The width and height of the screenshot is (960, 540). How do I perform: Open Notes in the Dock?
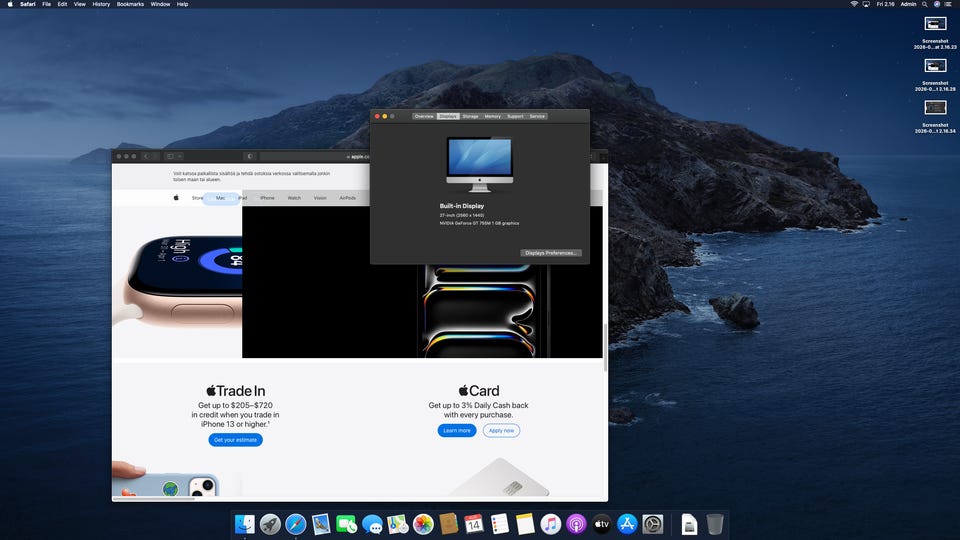(x=525, y=524)
